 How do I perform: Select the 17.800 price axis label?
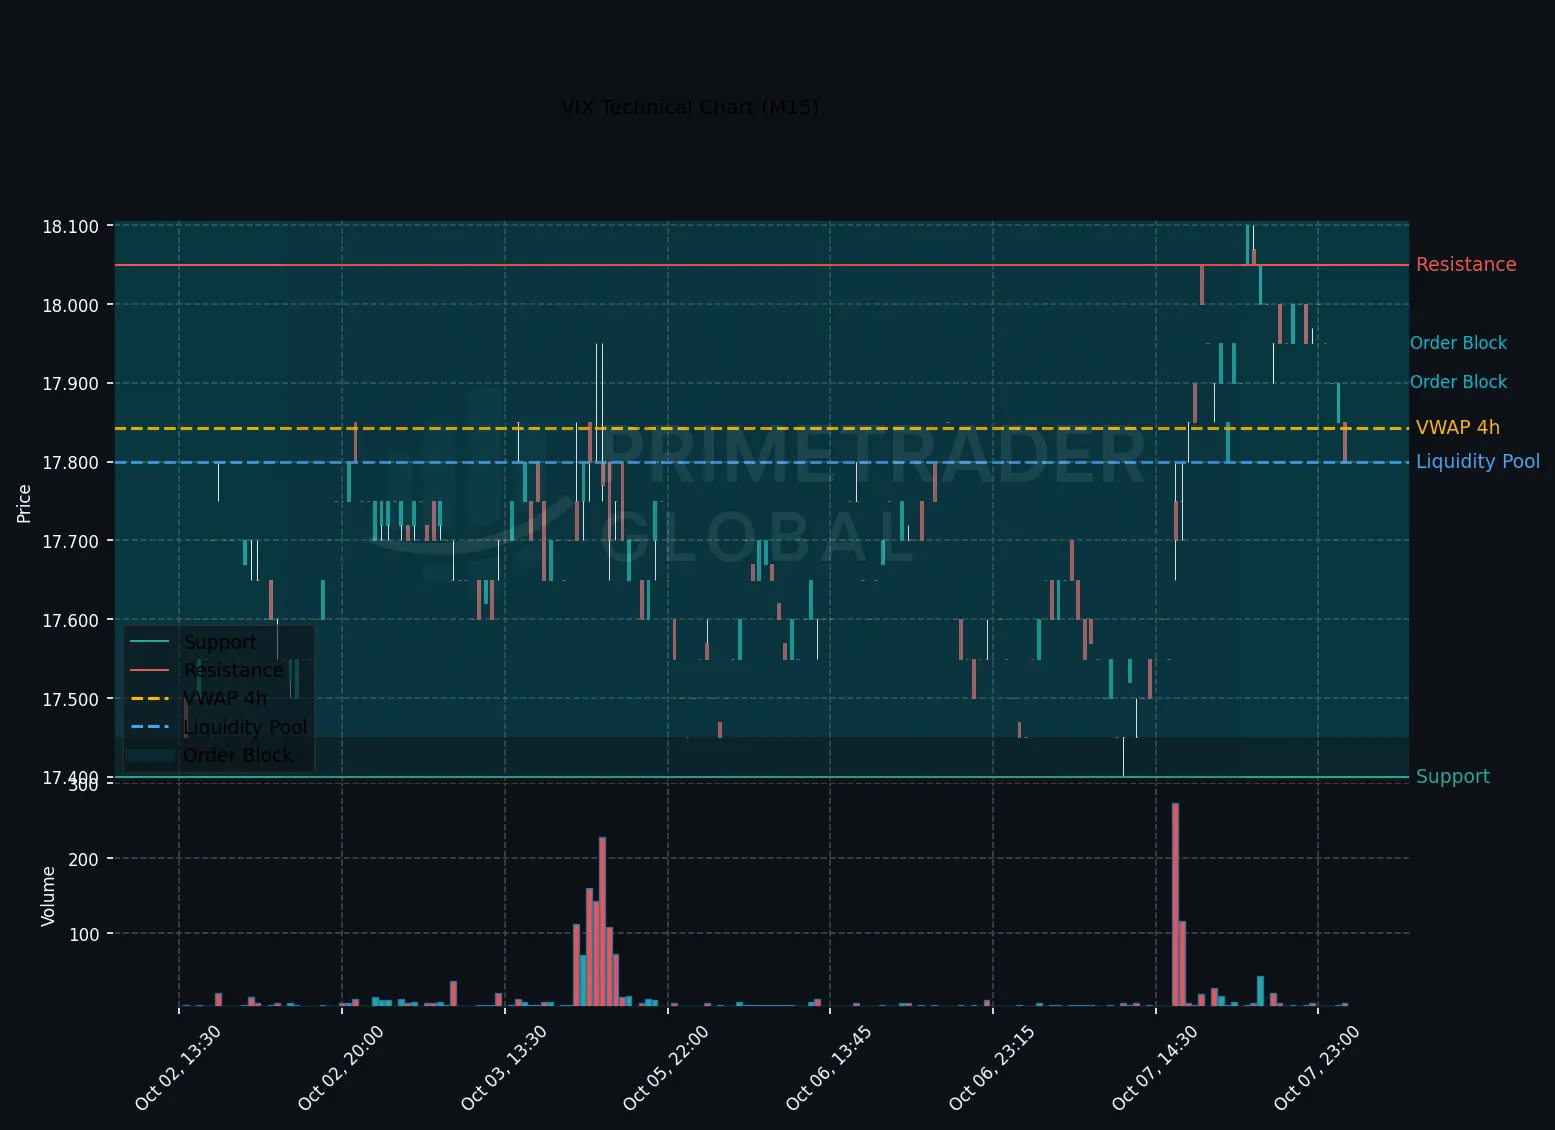70,463
